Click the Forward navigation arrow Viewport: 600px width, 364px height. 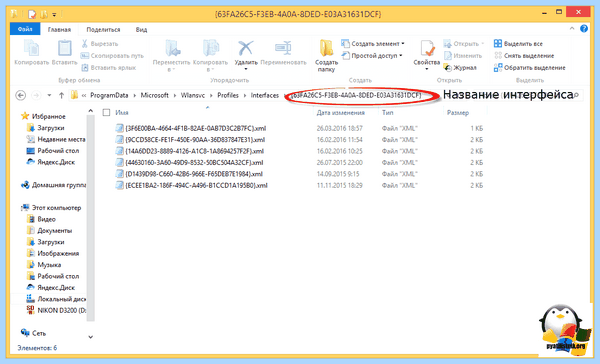[36, 95]
